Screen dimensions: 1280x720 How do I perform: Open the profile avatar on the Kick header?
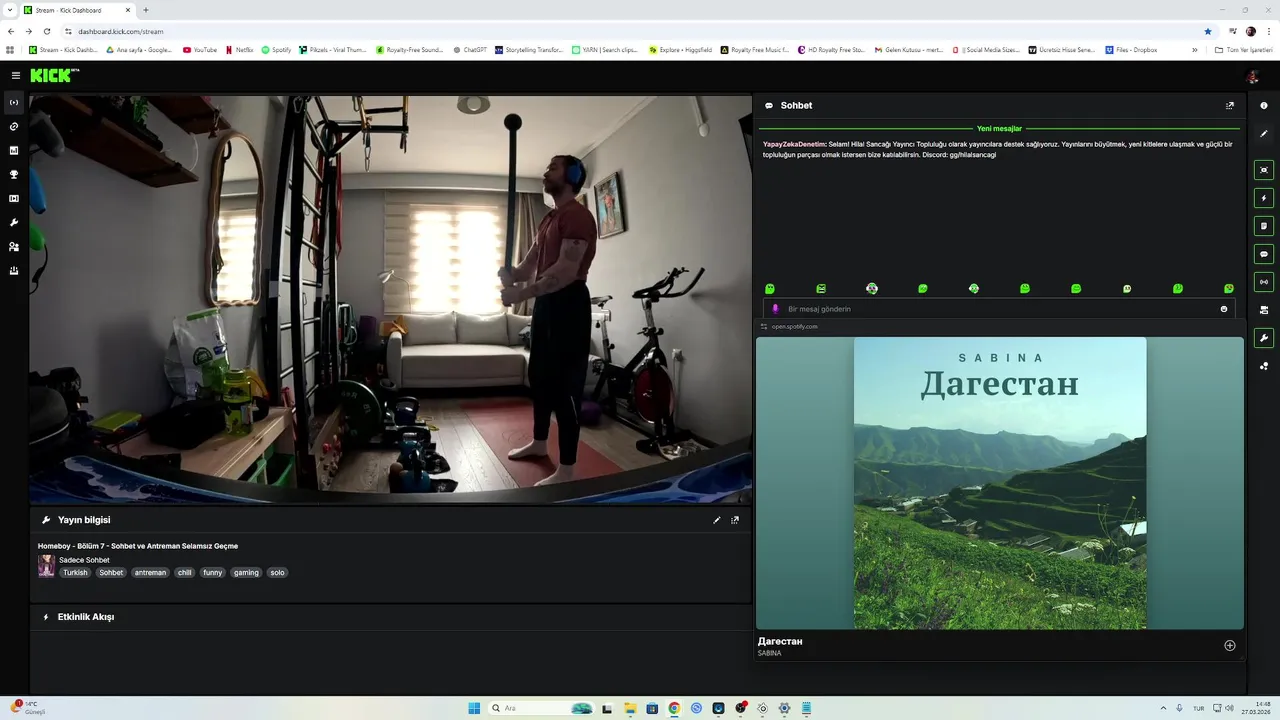1252,76
